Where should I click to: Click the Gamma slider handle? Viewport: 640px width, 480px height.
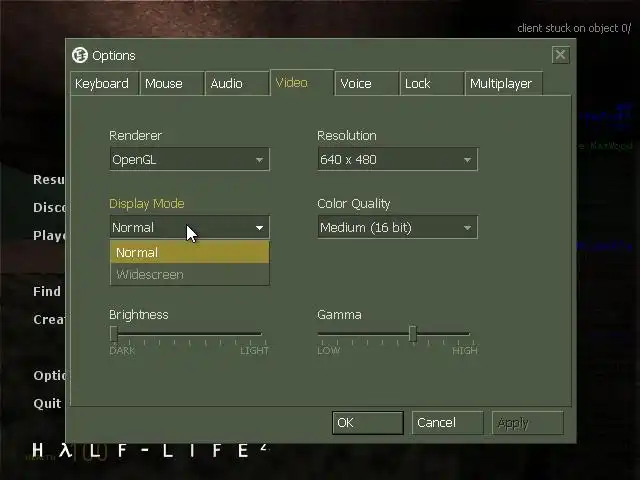[413, 333]
